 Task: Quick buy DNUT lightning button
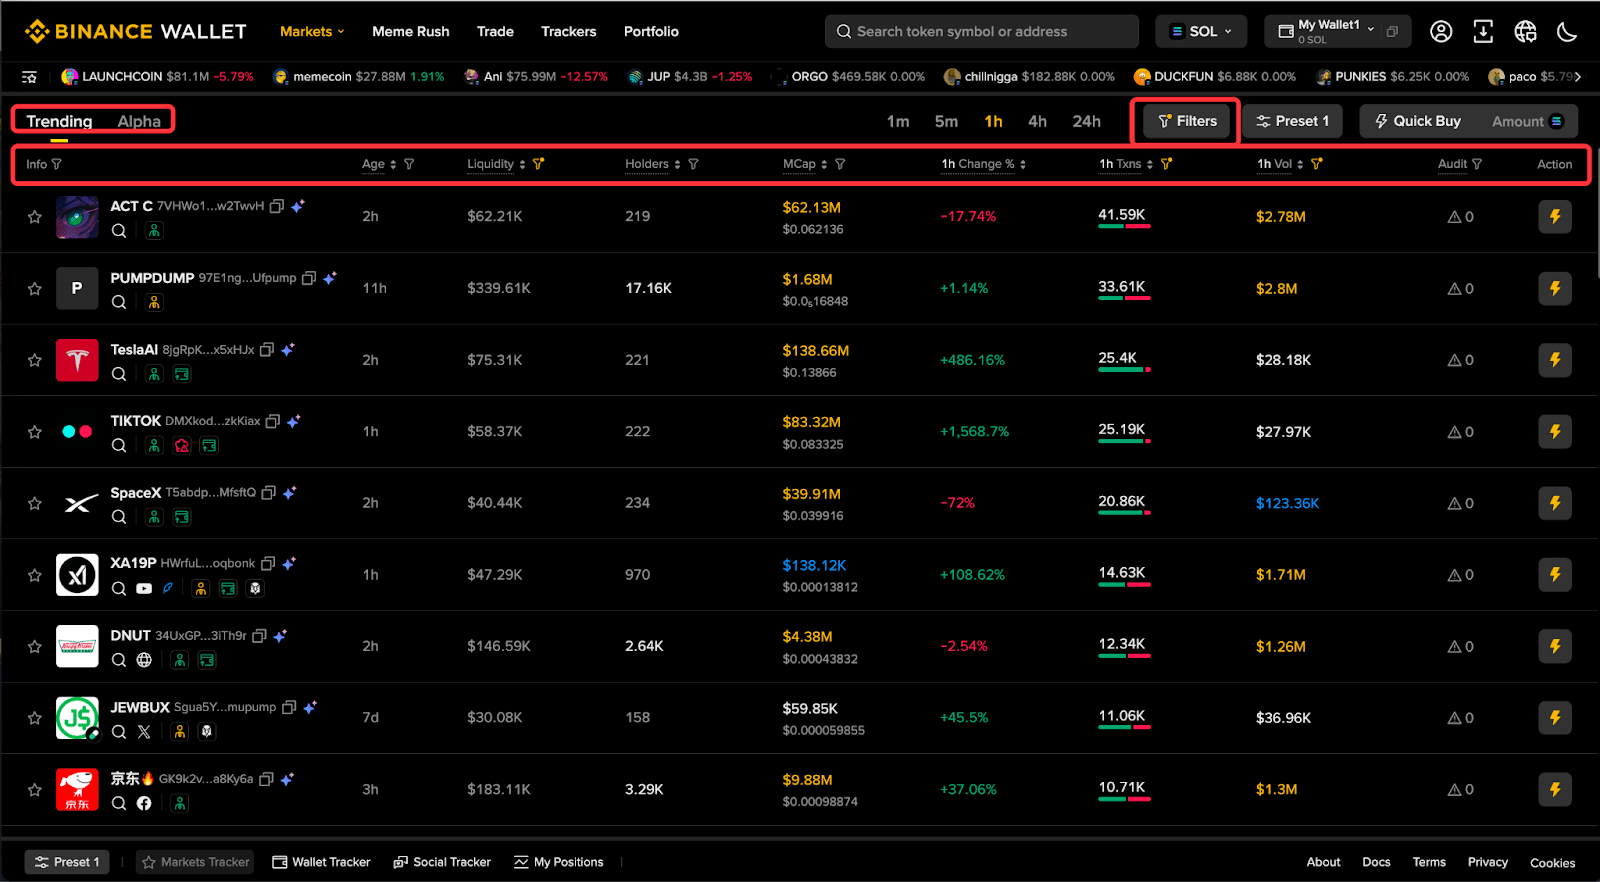point(1555,646)
